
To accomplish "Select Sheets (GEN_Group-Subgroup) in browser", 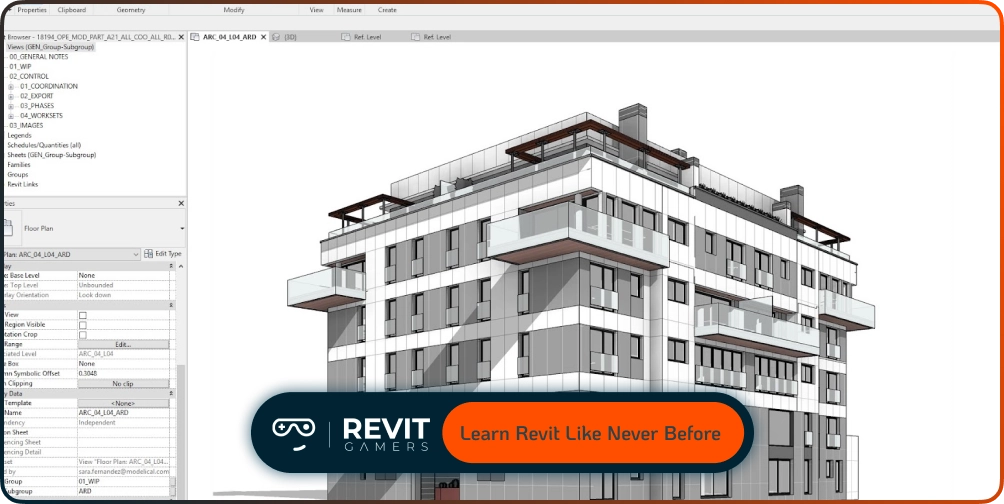I will (52, 155).
